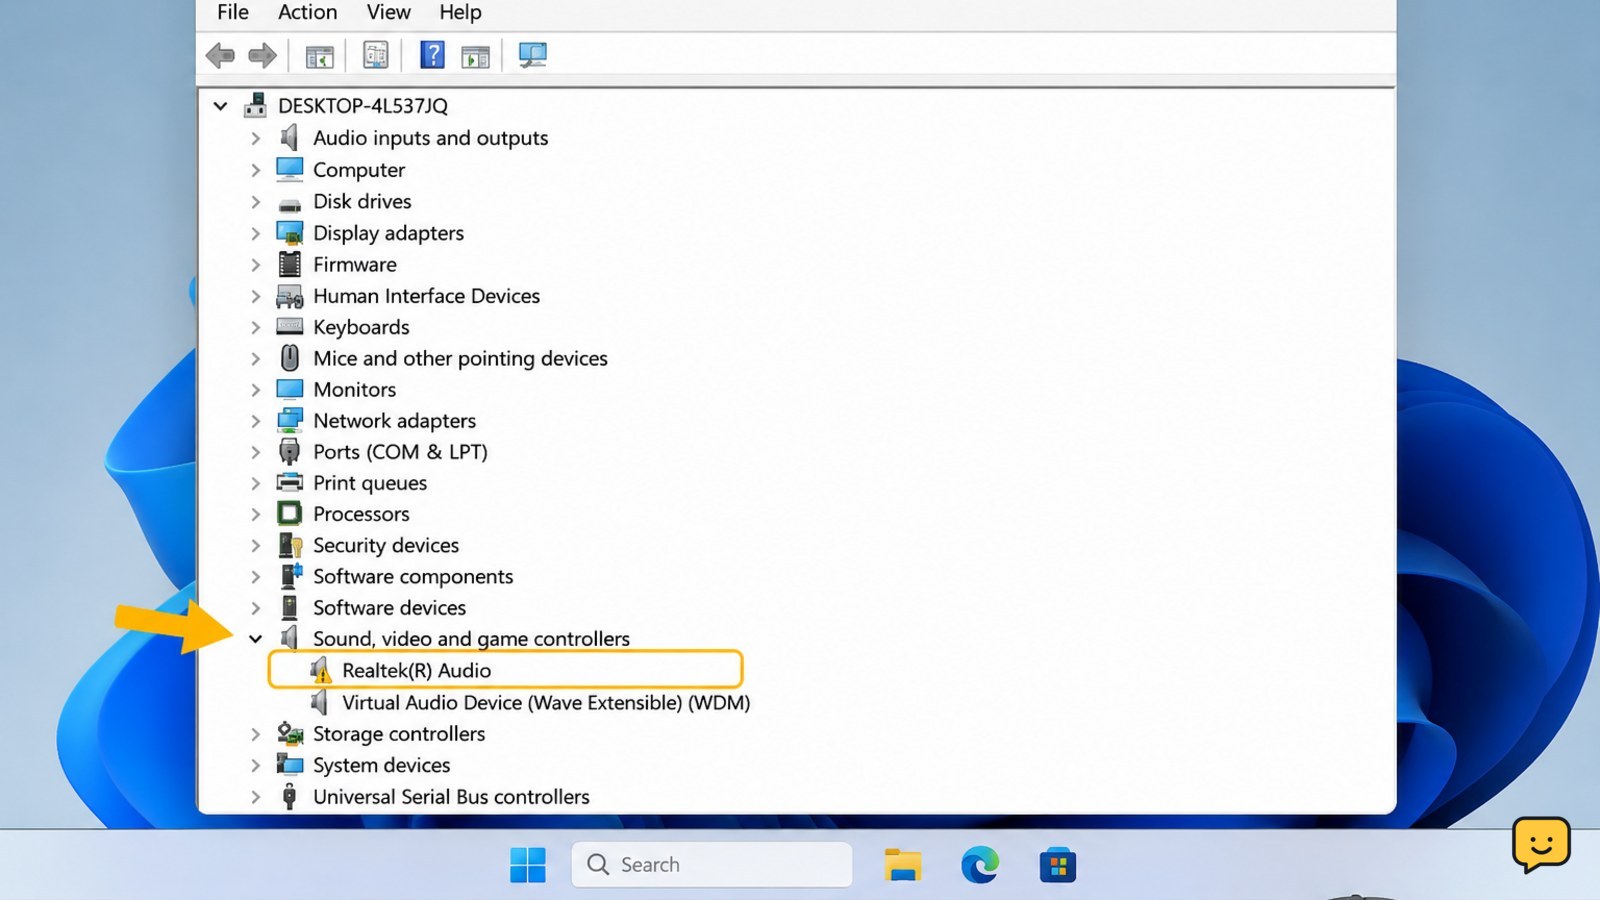The height and width of the screenshot is (900, 1600).
Task: Click the Show/Hide Console Tree icon
Action: pyautogui.click(x=319, y=56)
